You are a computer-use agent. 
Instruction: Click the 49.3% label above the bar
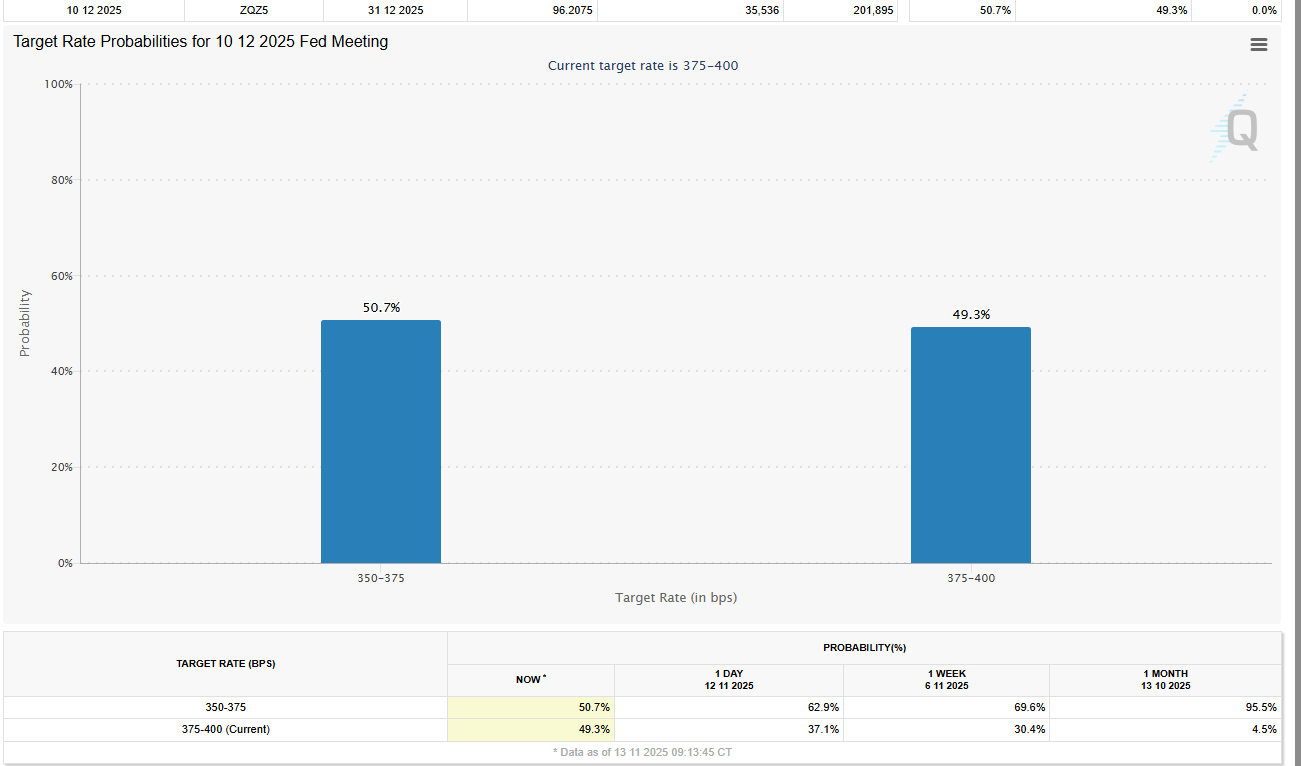click(971, 315)
